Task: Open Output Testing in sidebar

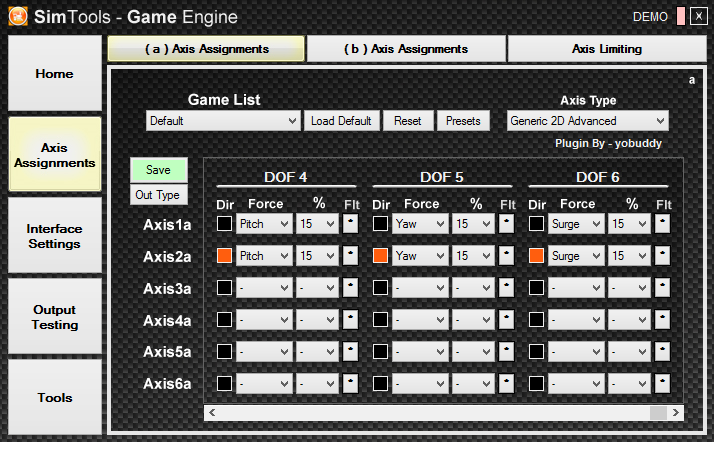Action: (x=55, y=317)
